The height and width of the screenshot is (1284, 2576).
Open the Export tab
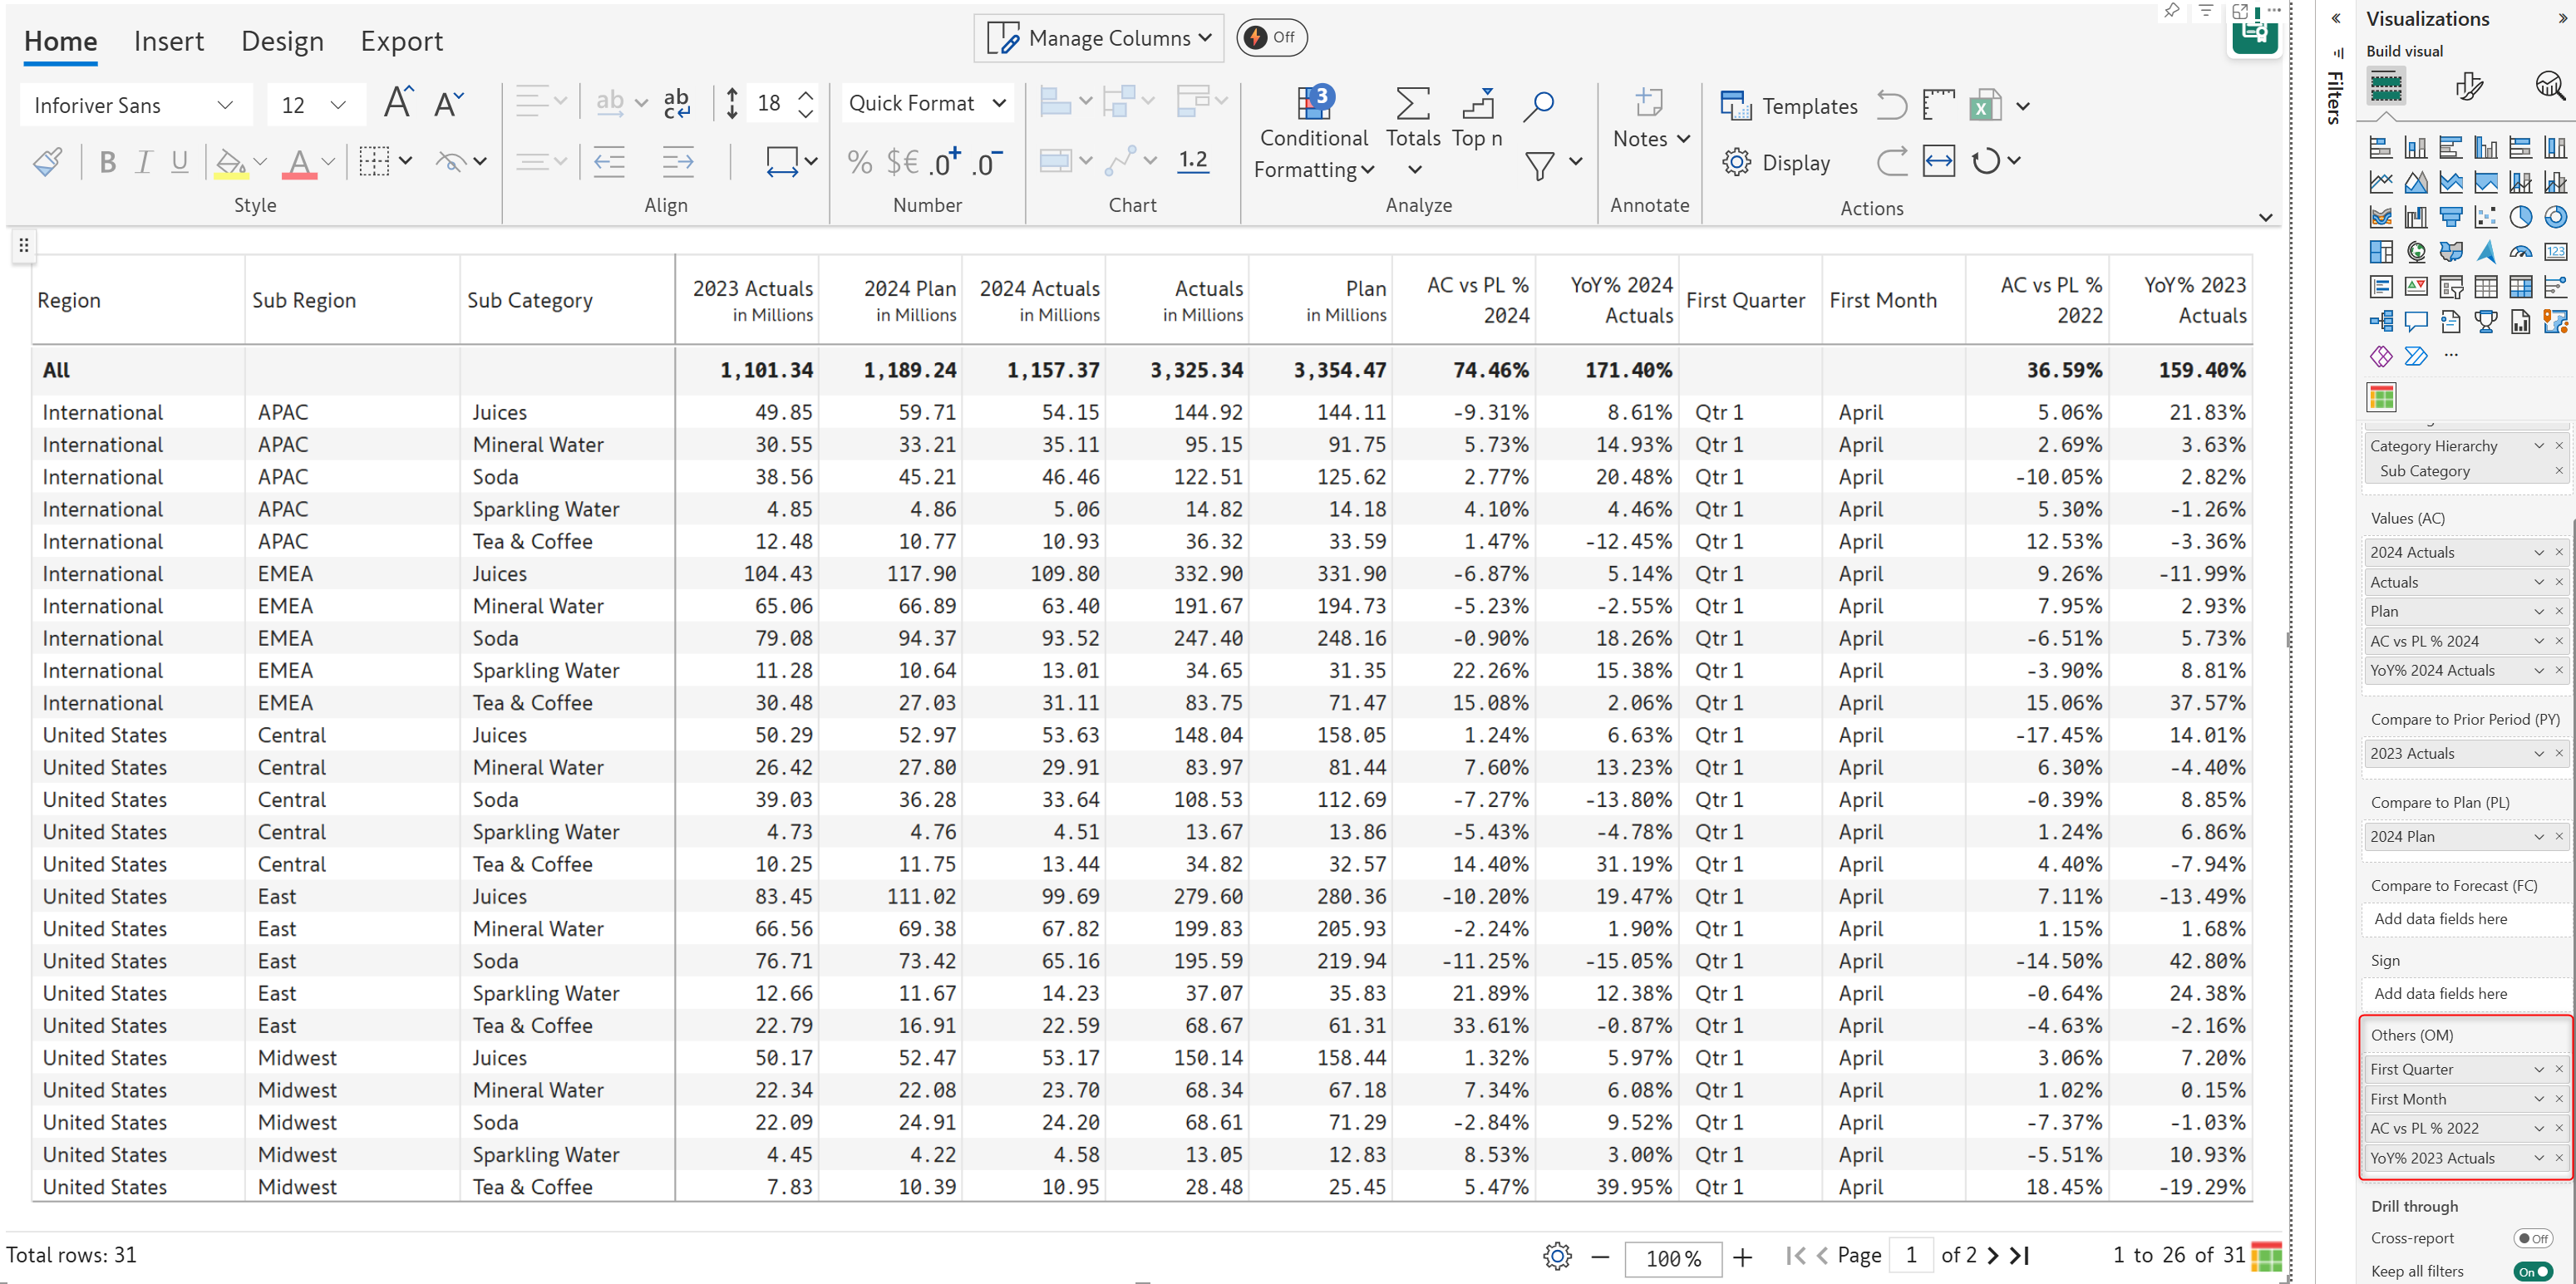pos(401,41)
